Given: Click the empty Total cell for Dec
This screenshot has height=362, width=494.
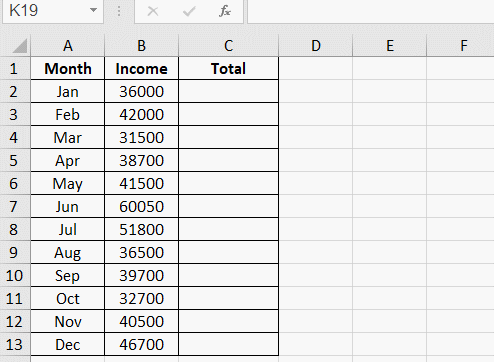Looking at the screenshot, I should 228,345.
